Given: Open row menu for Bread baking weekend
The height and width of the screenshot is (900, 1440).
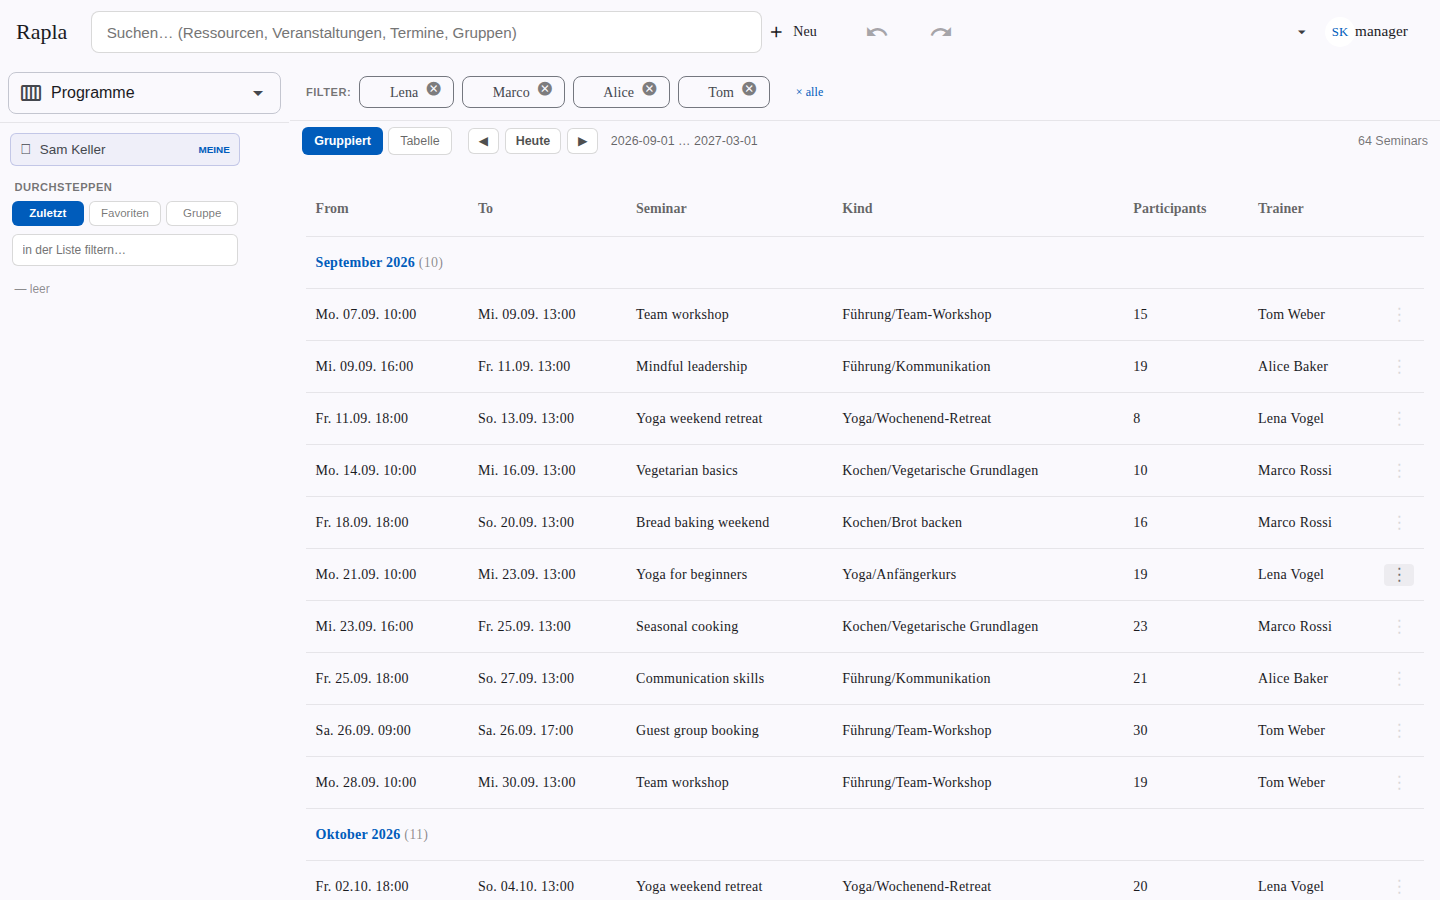Looking at the screenshot, I should pyautogui.click(x=1399, y=522).
